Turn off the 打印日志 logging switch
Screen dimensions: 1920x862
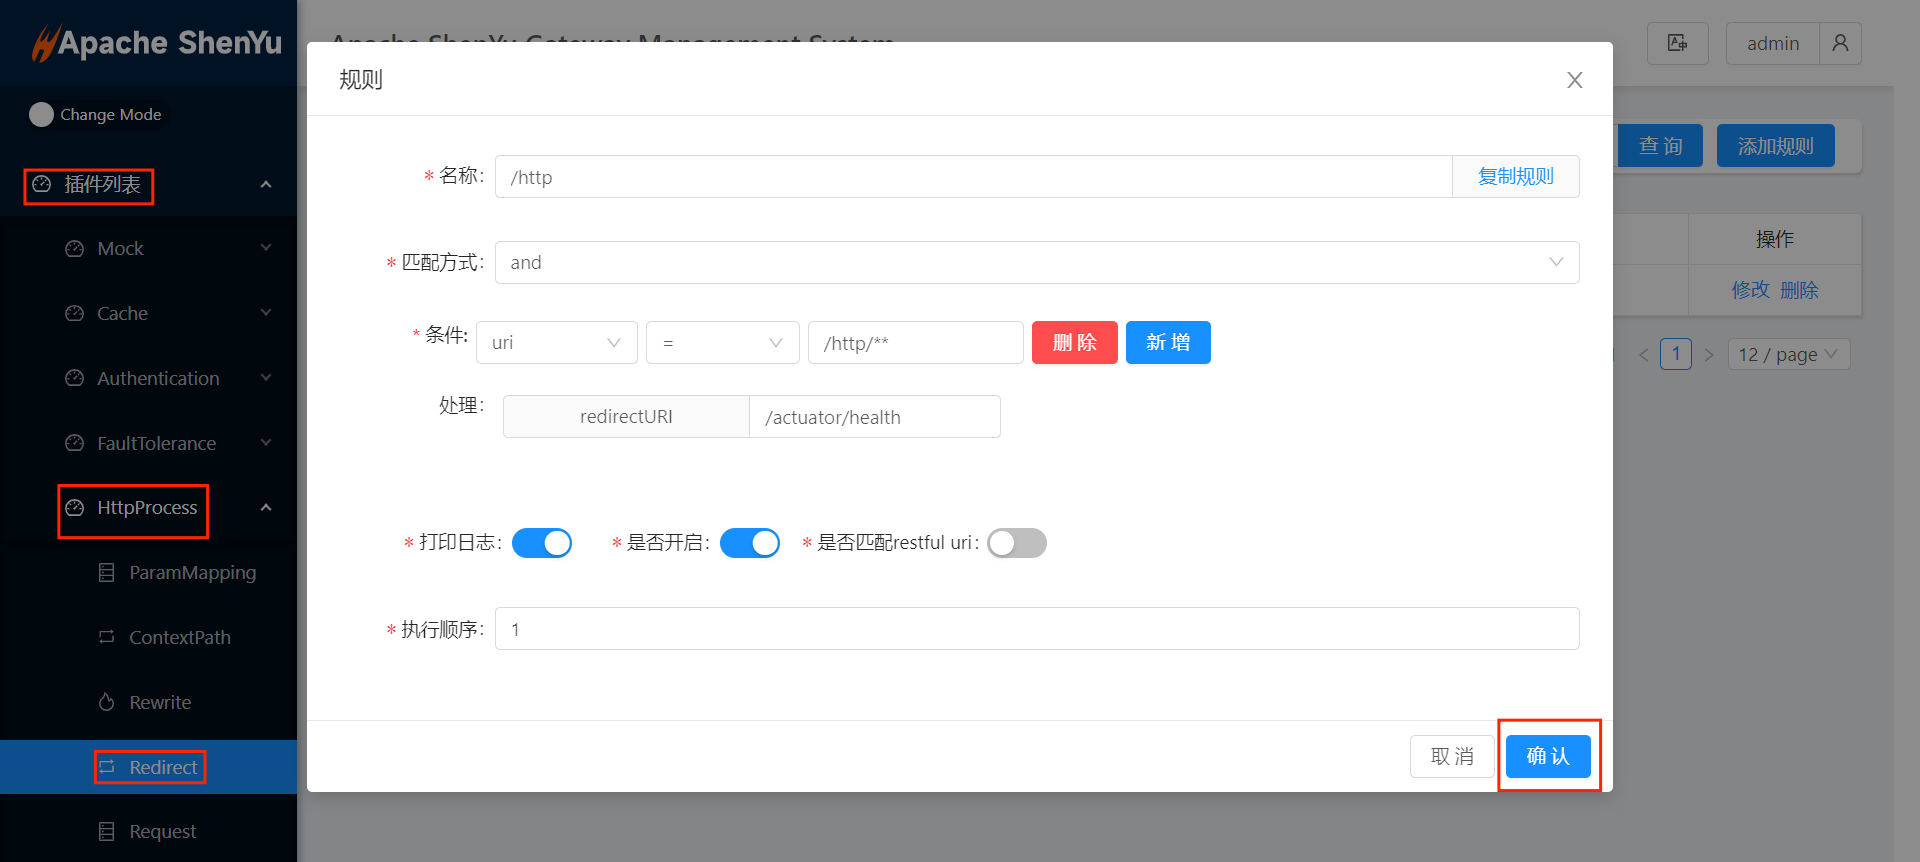[x=541, y=543]
